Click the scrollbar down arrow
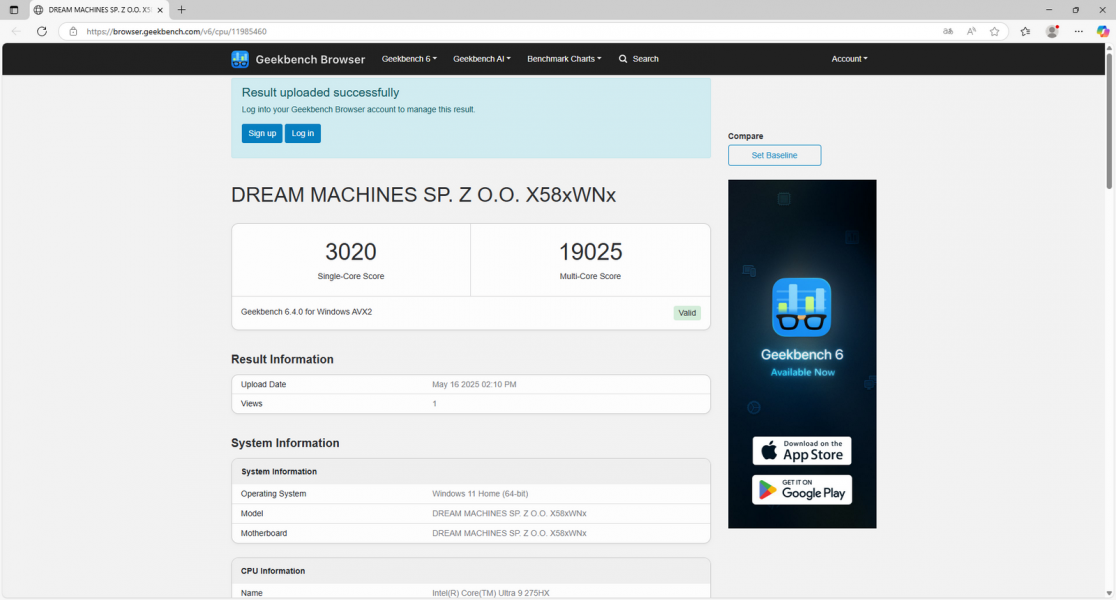The image size is (1116, 600). point(1109,594)
